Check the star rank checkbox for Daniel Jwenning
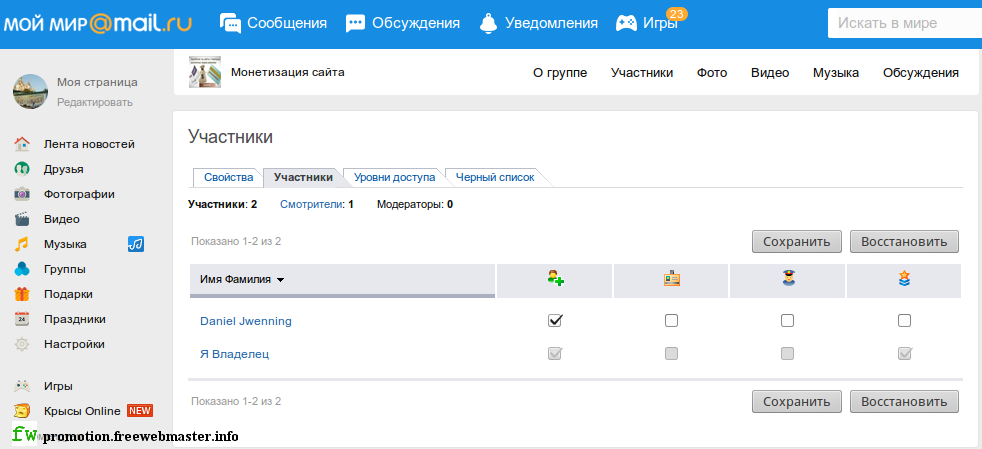 pos(904,321)
